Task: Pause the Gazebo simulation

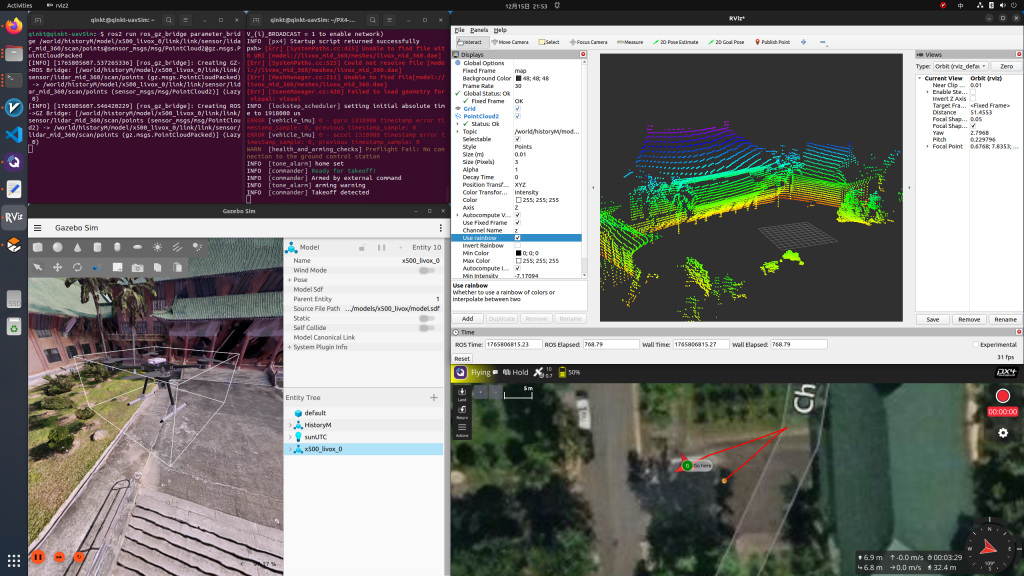Action: tap(38, 556)
